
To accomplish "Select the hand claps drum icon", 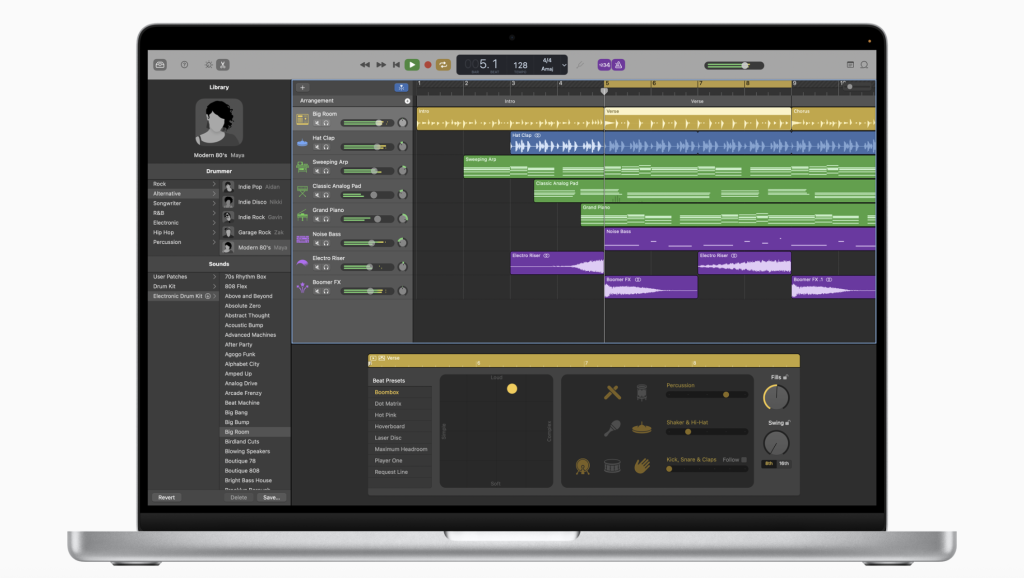I will coord(641,465).
